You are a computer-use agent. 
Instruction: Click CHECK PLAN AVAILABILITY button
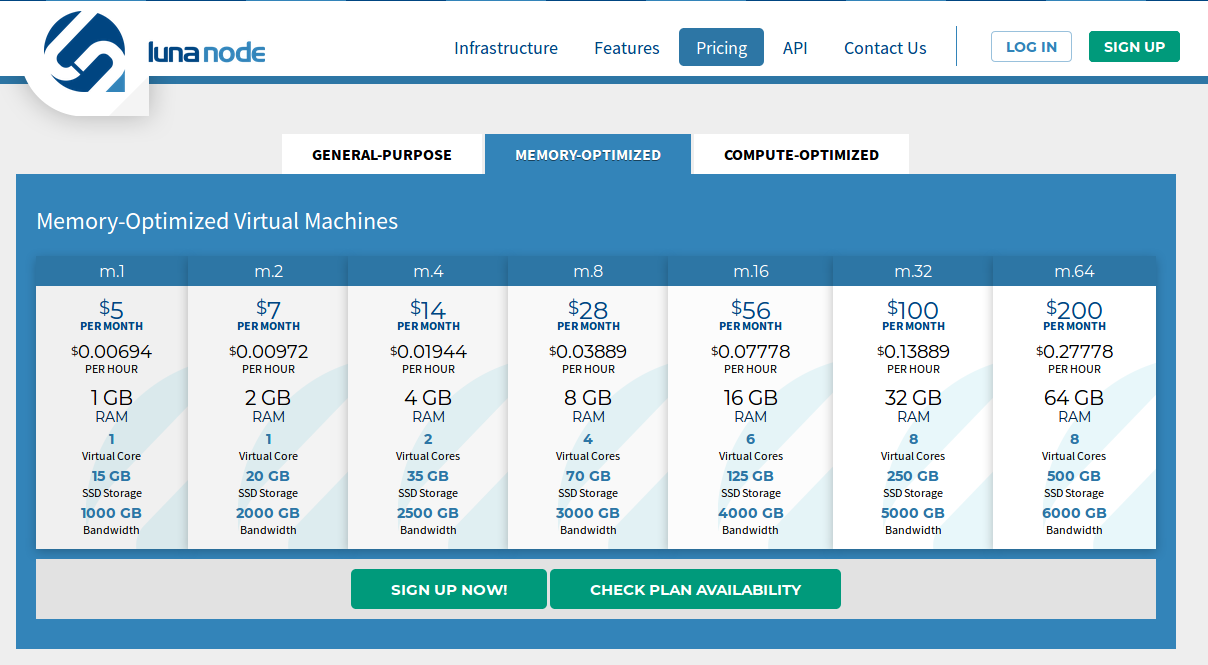point(695,589)
